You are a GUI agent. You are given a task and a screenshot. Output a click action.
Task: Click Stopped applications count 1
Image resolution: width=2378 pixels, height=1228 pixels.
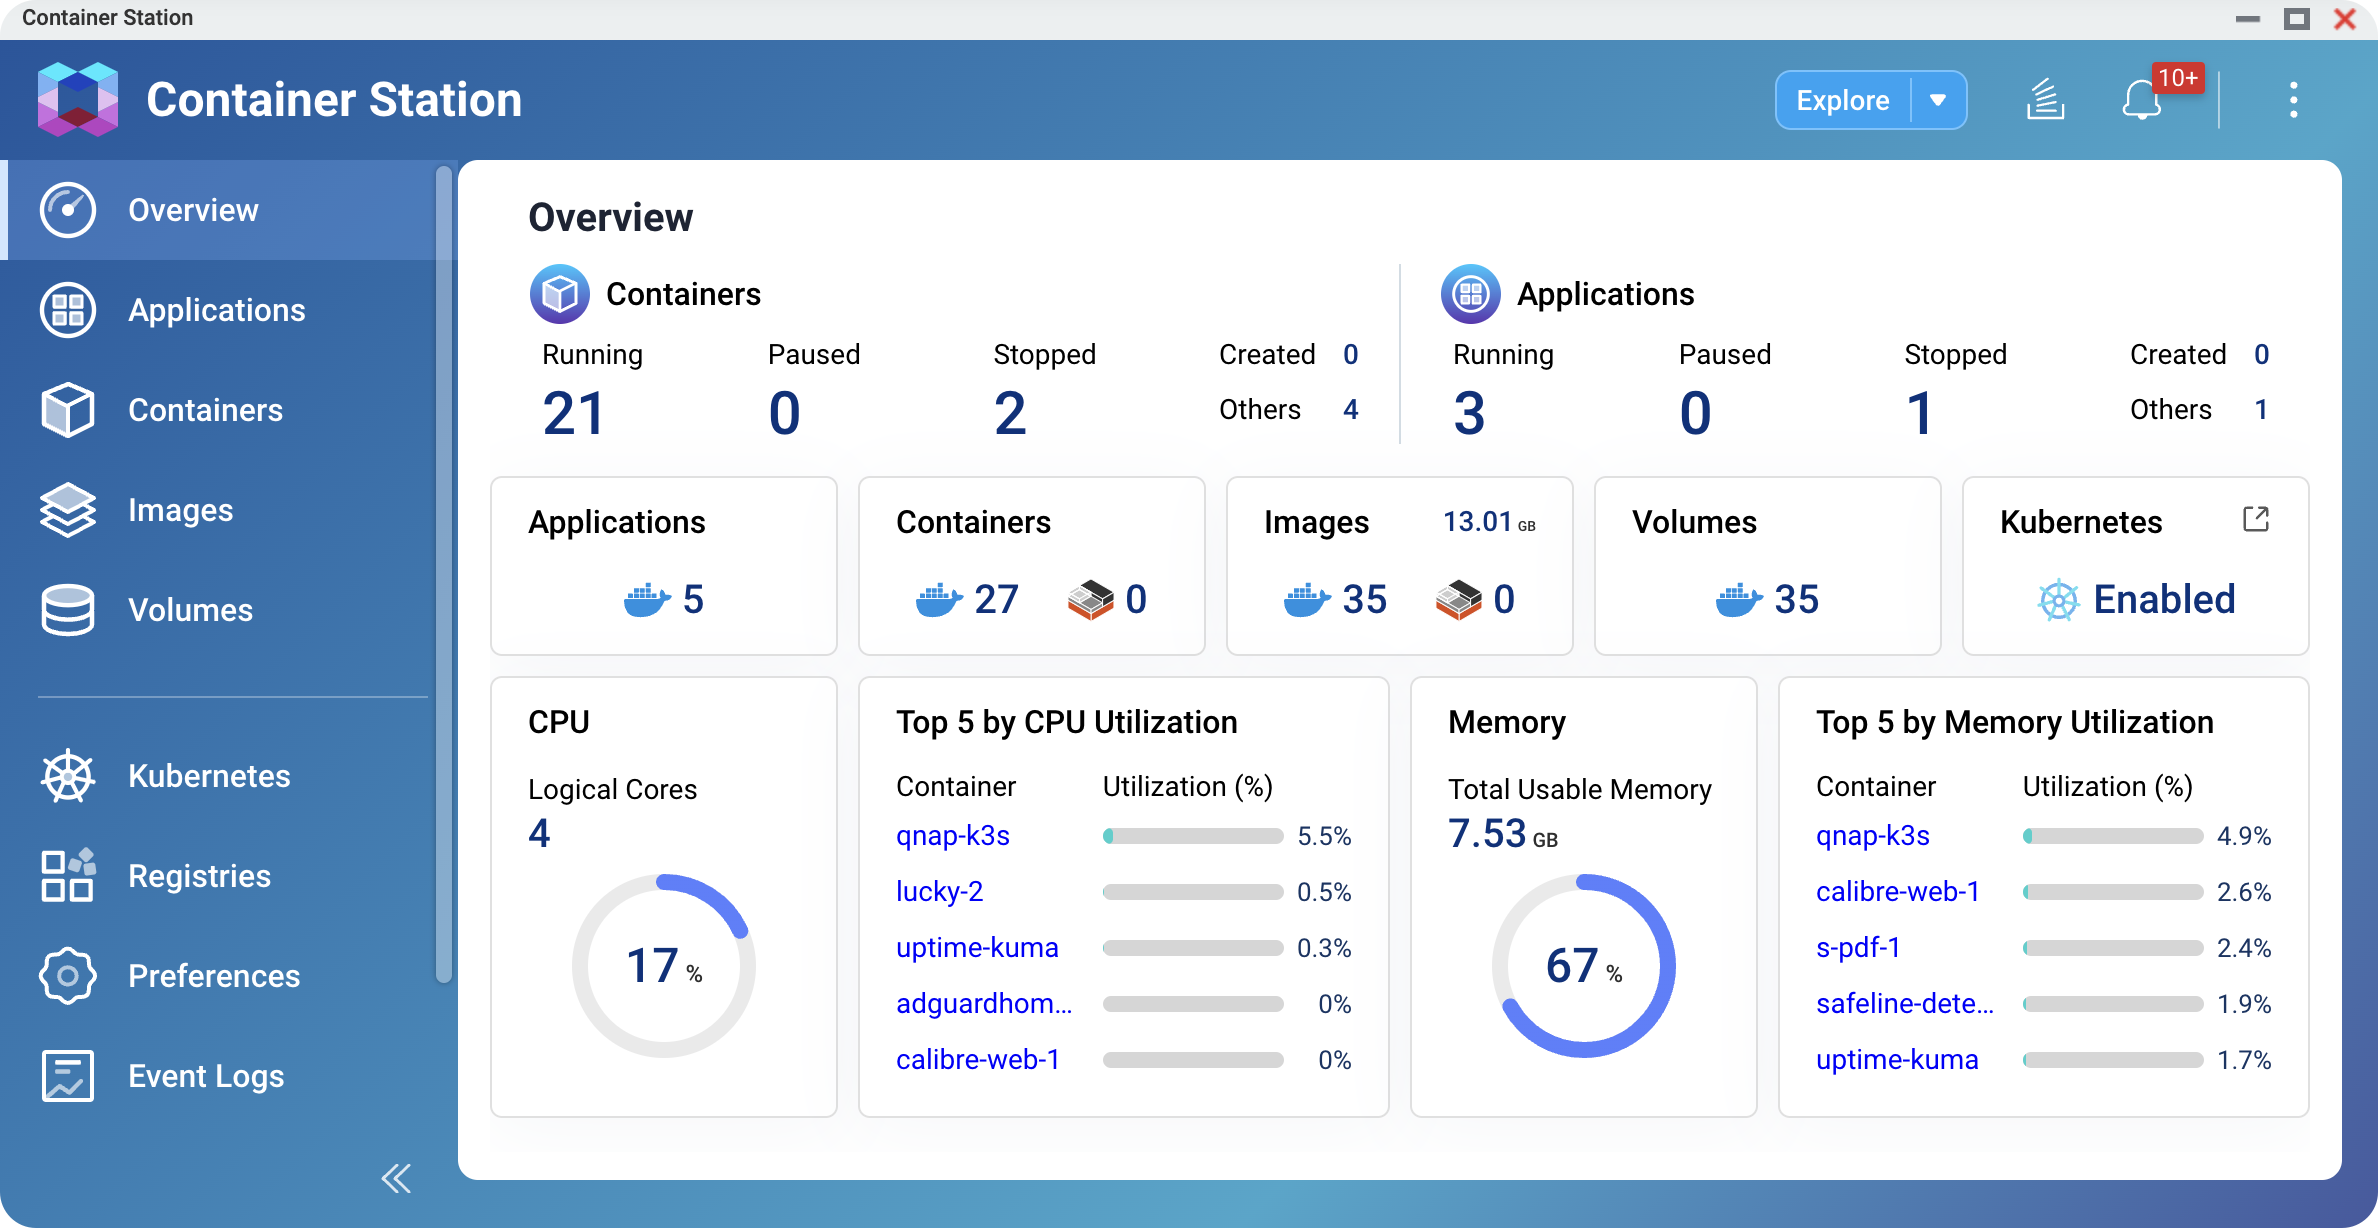pos(1919,413)
